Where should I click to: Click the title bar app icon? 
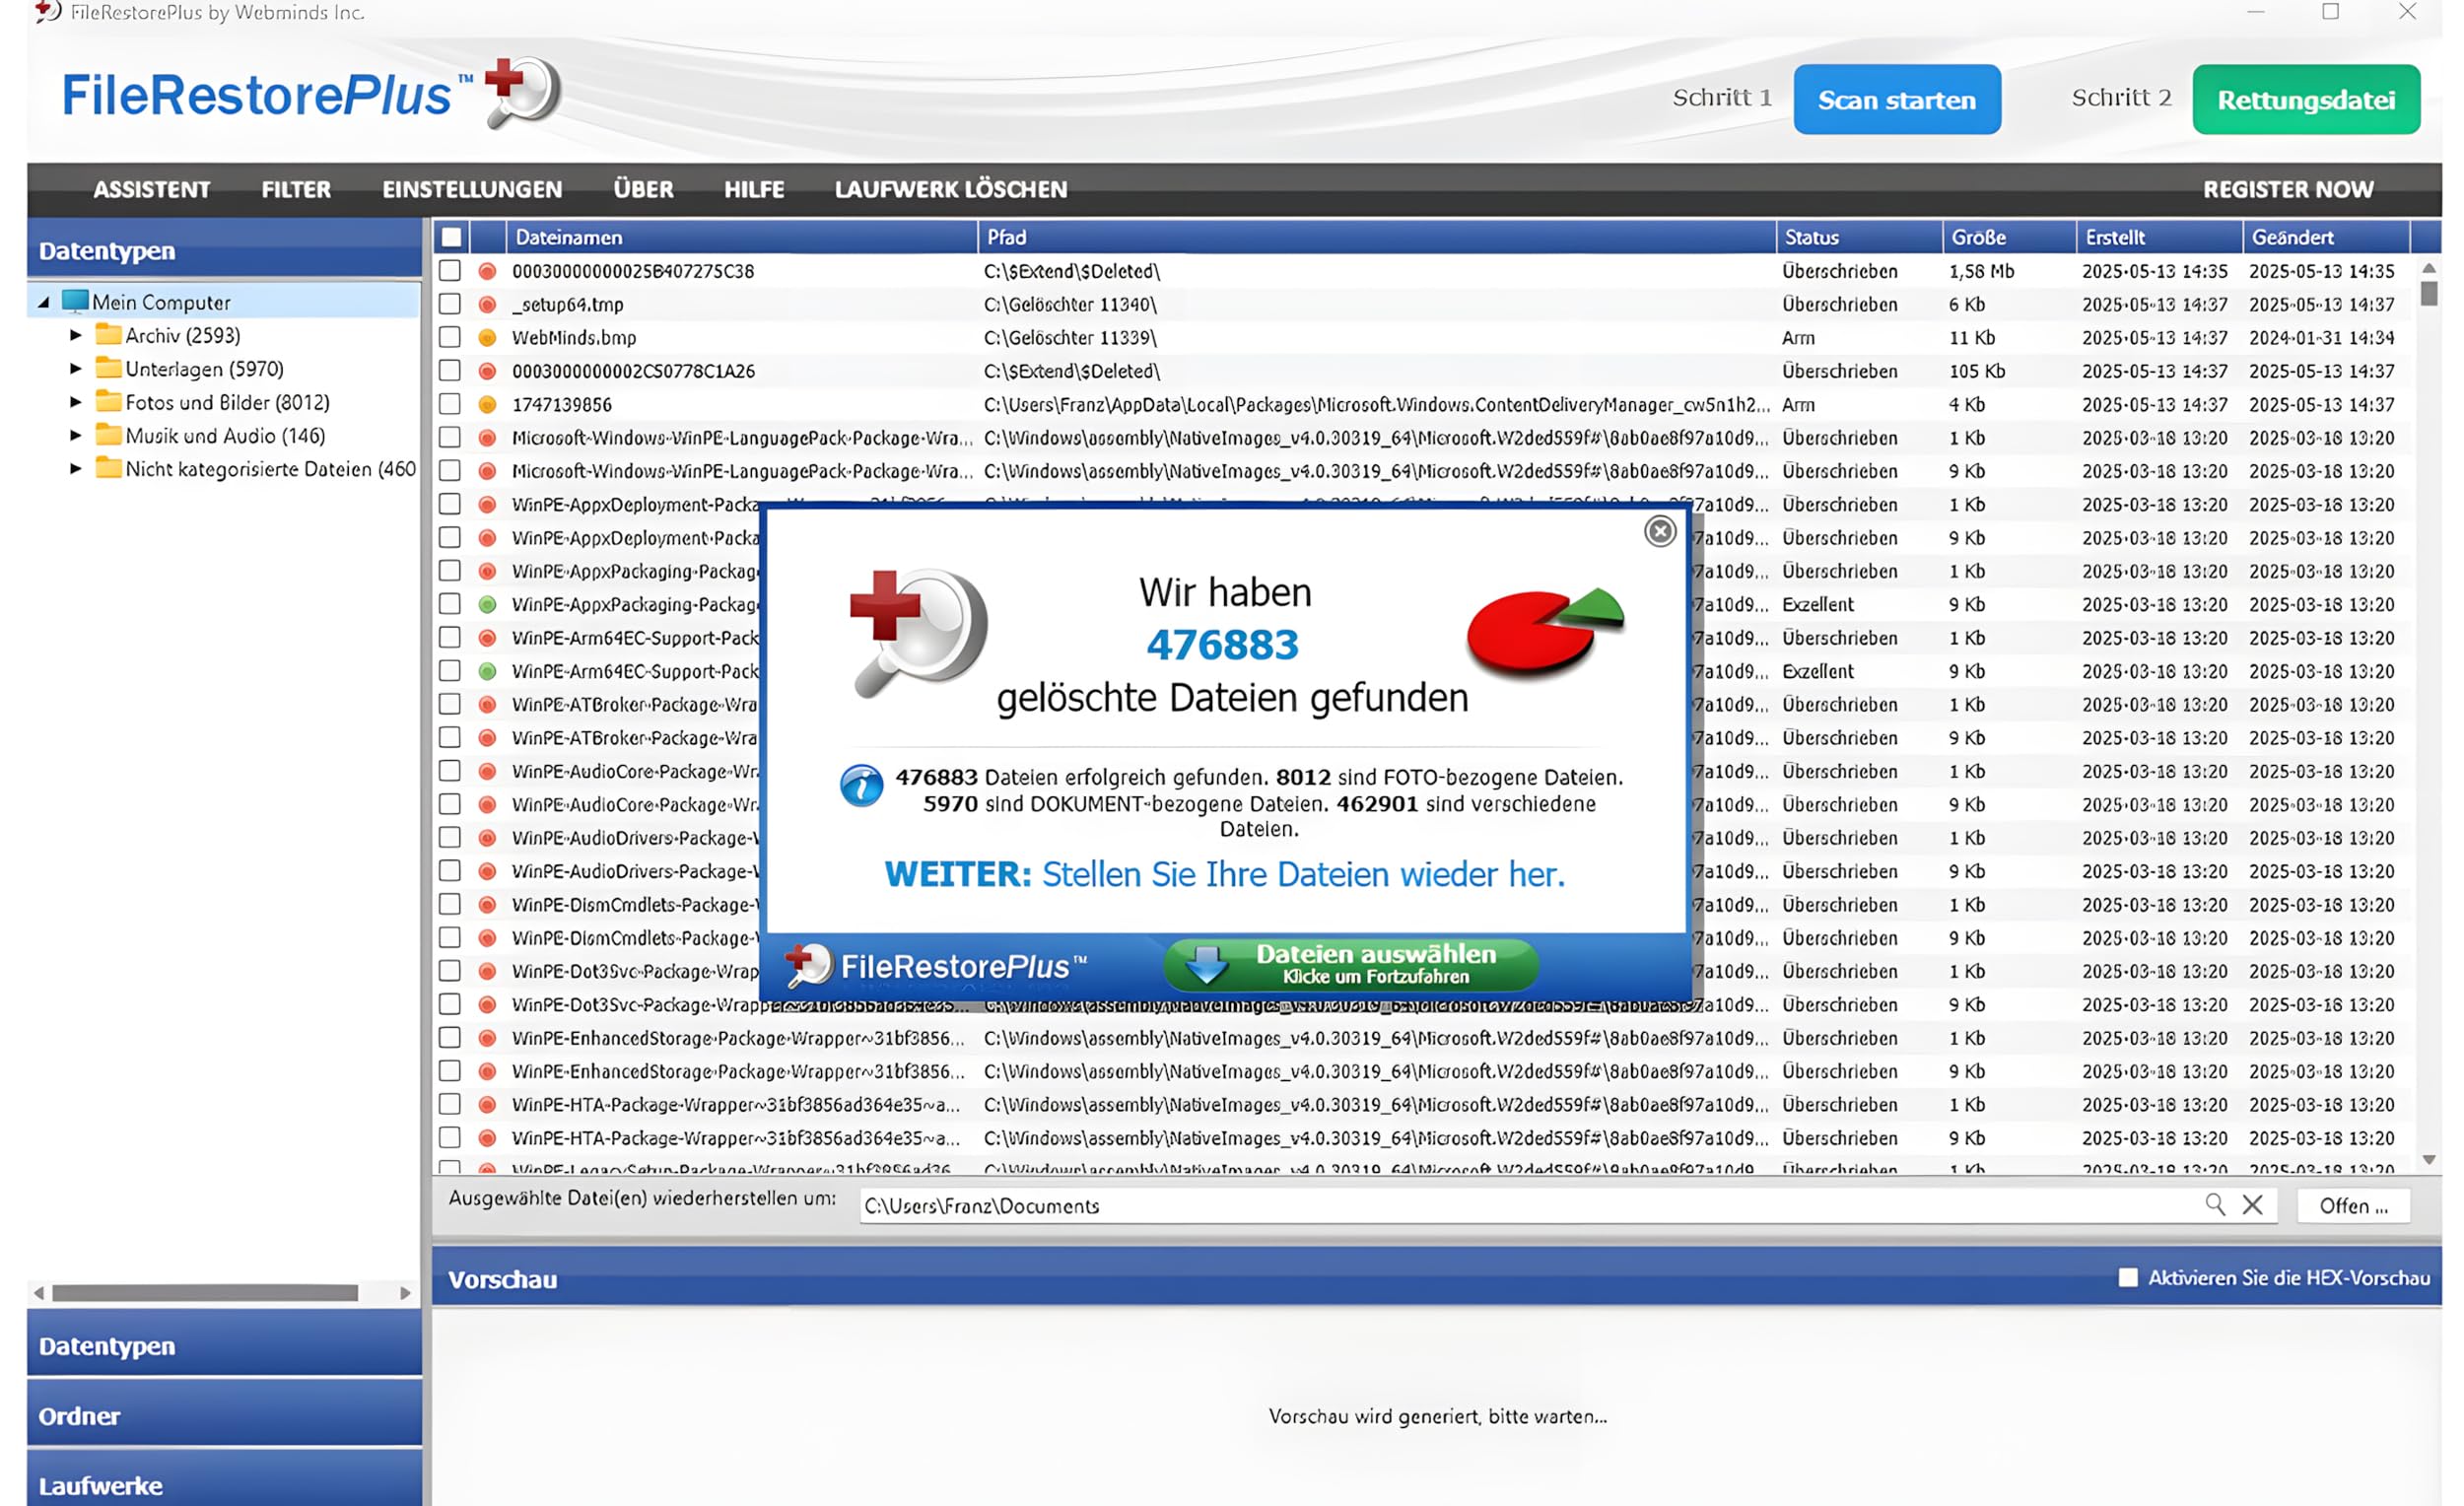pyautogui.click(x=47, y=12)
